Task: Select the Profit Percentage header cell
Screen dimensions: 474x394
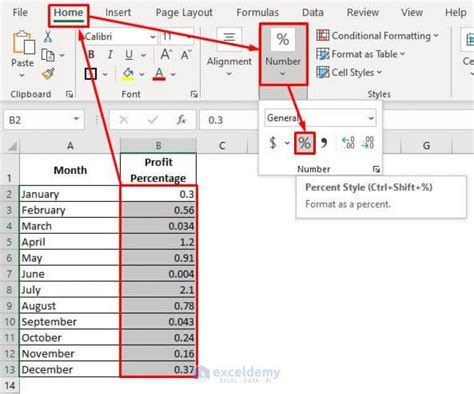Action: [158, 170]
